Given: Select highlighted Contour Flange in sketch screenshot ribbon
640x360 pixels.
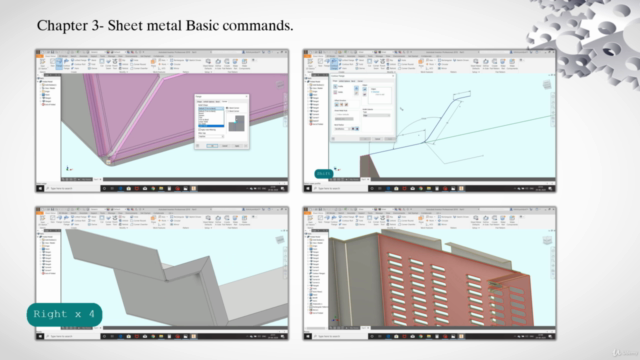Looking at the screenshot, I should coord(334,63).
